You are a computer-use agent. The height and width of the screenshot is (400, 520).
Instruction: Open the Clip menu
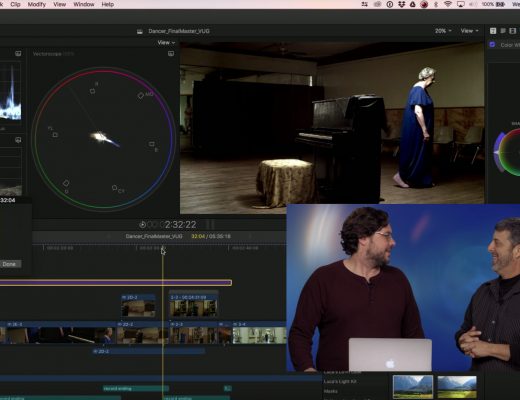pyautogui.click(x=15, y=4)
